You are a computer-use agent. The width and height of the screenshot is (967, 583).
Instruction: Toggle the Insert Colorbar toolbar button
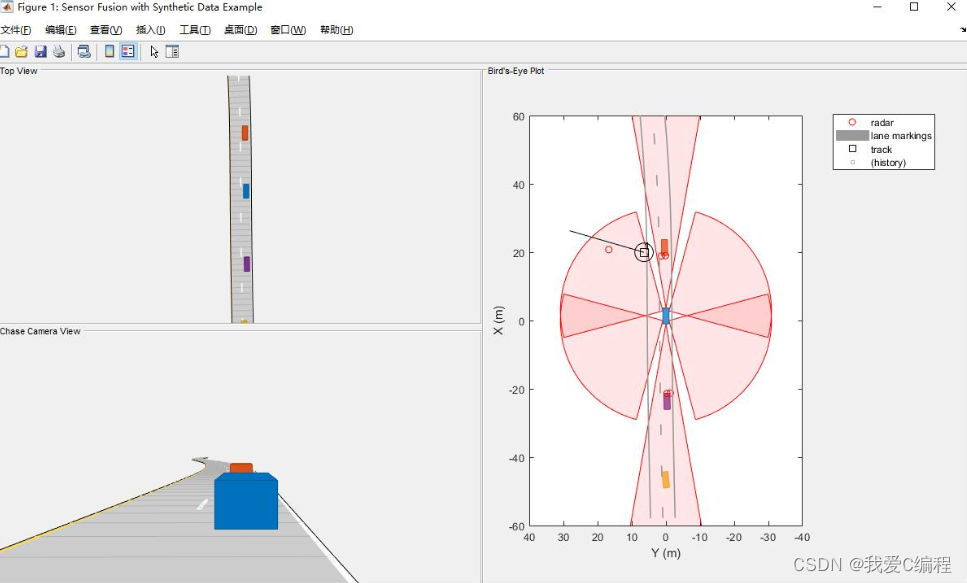[x=110, y=51]
